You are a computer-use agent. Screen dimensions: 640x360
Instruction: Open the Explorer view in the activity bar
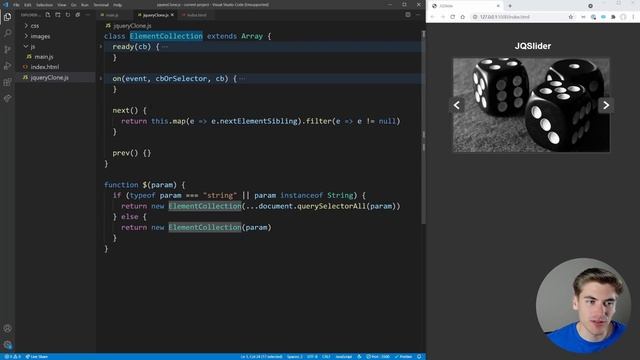click(x=7, y=17)
